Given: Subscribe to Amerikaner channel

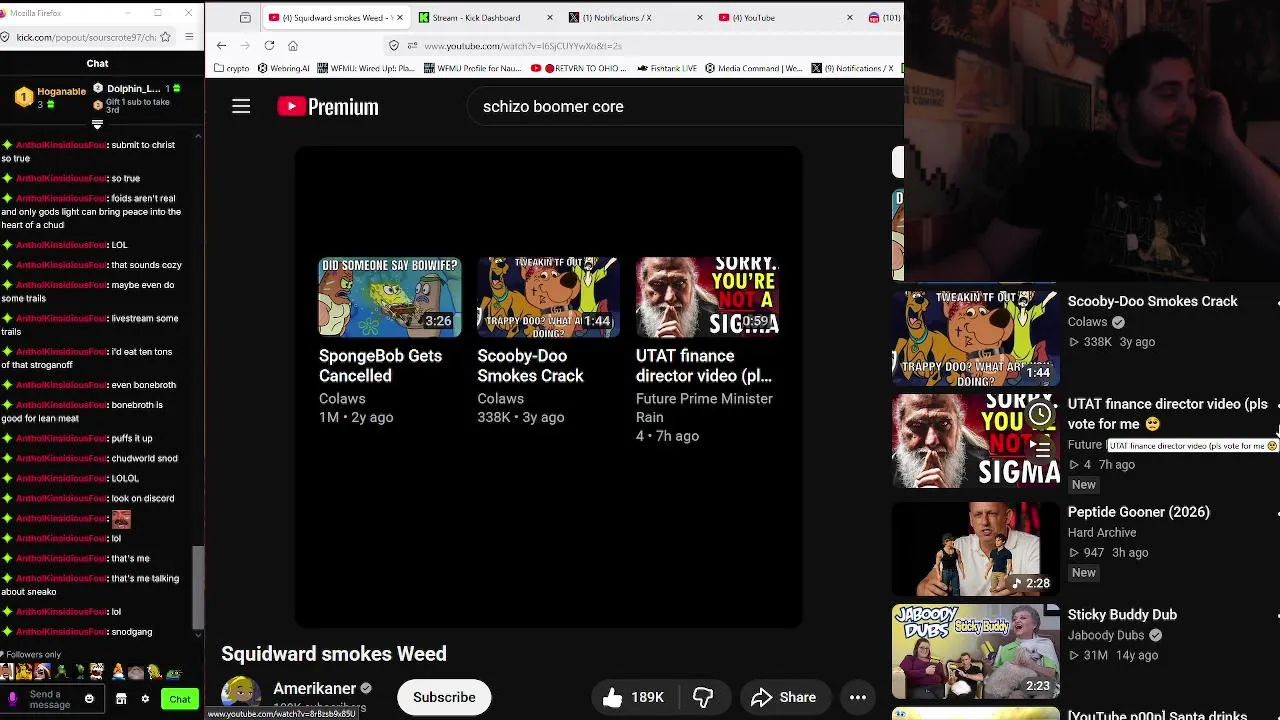Looking at the screenshot, I should (x=444, y=697).
